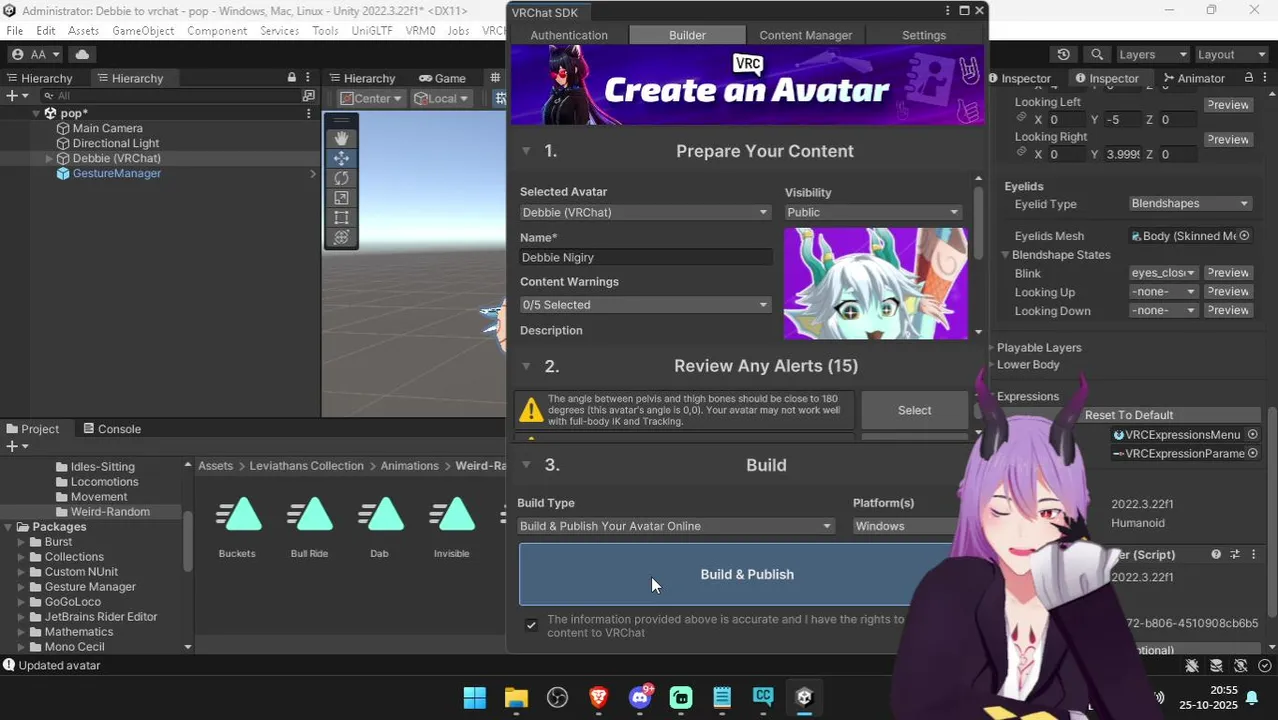Click the global search magnifier icon
The width and height of the screenshot is (1278, 720).
pos(1097,54)
